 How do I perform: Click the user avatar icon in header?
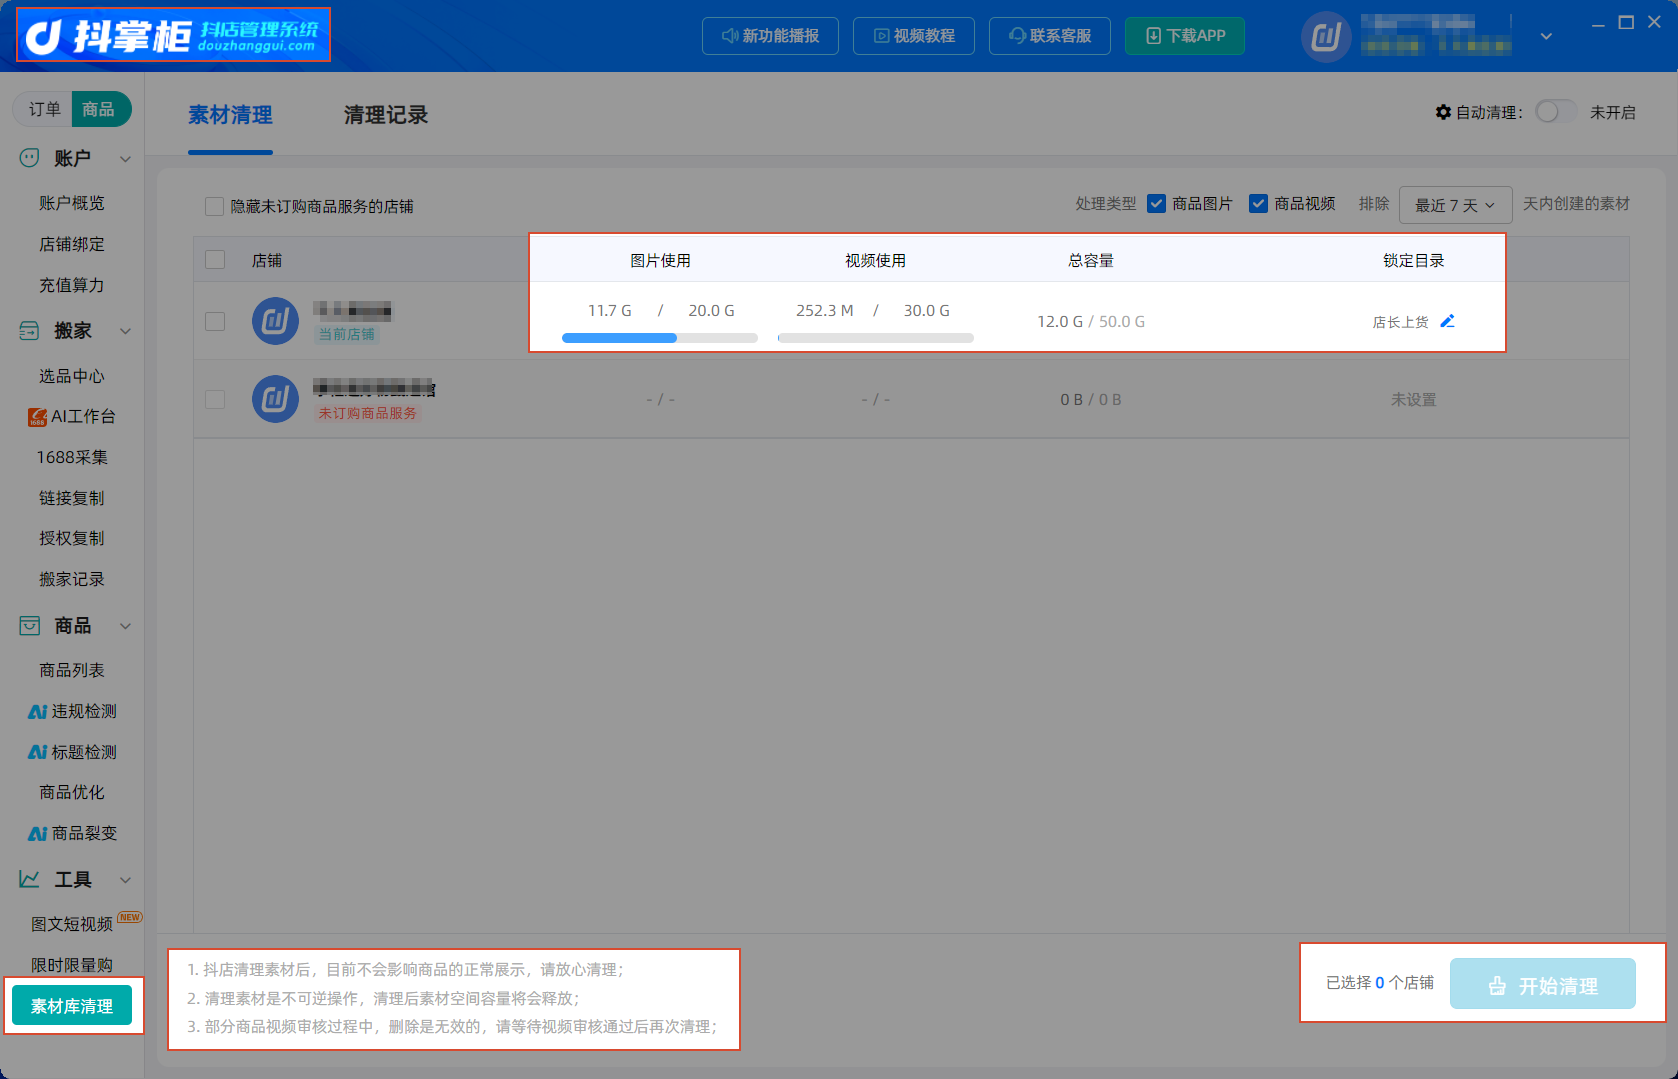(1326, 37)
